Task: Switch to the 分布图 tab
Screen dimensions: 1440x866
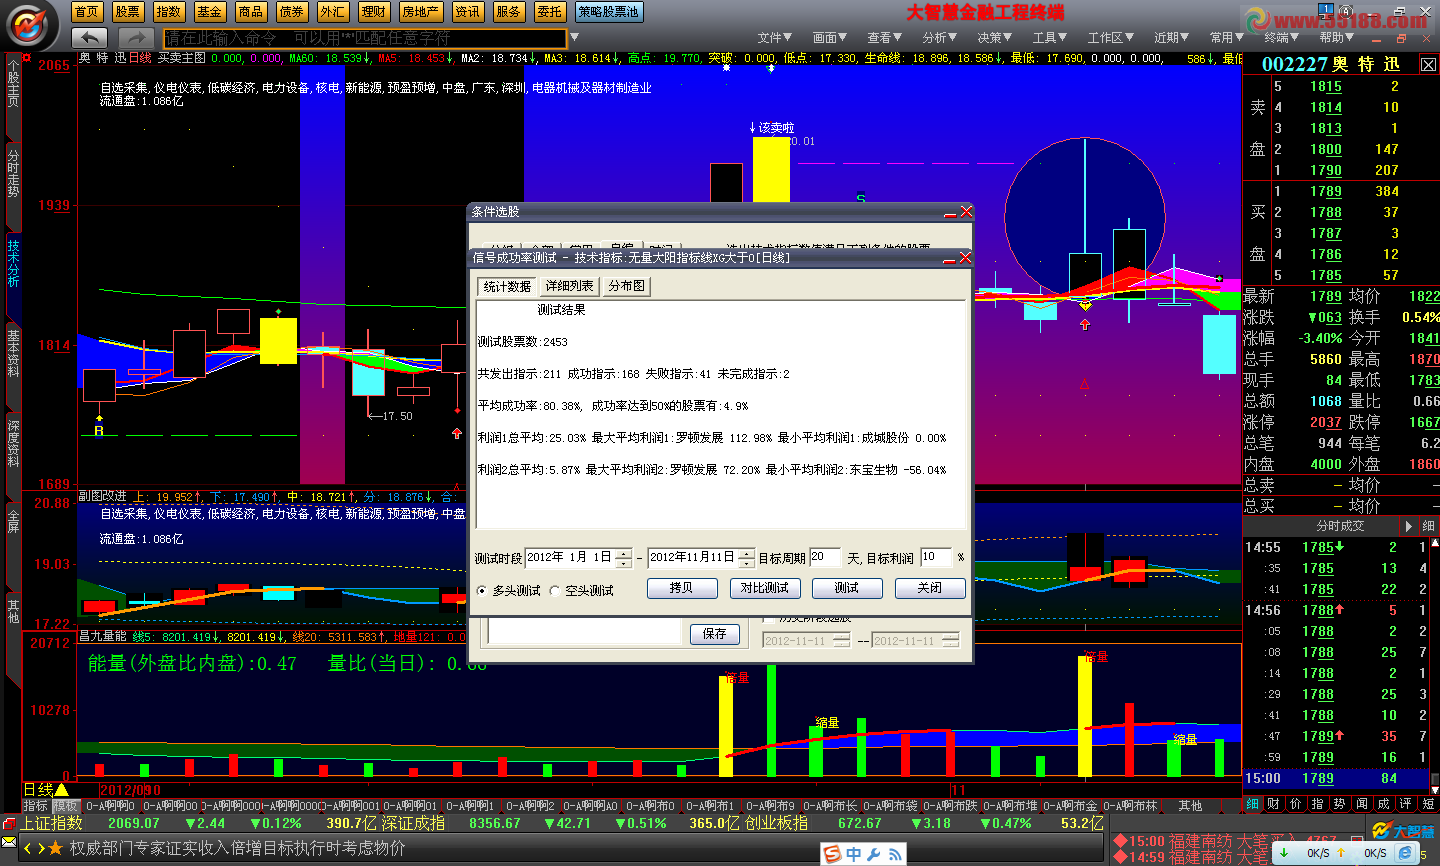Action: (x=627, y=286)
